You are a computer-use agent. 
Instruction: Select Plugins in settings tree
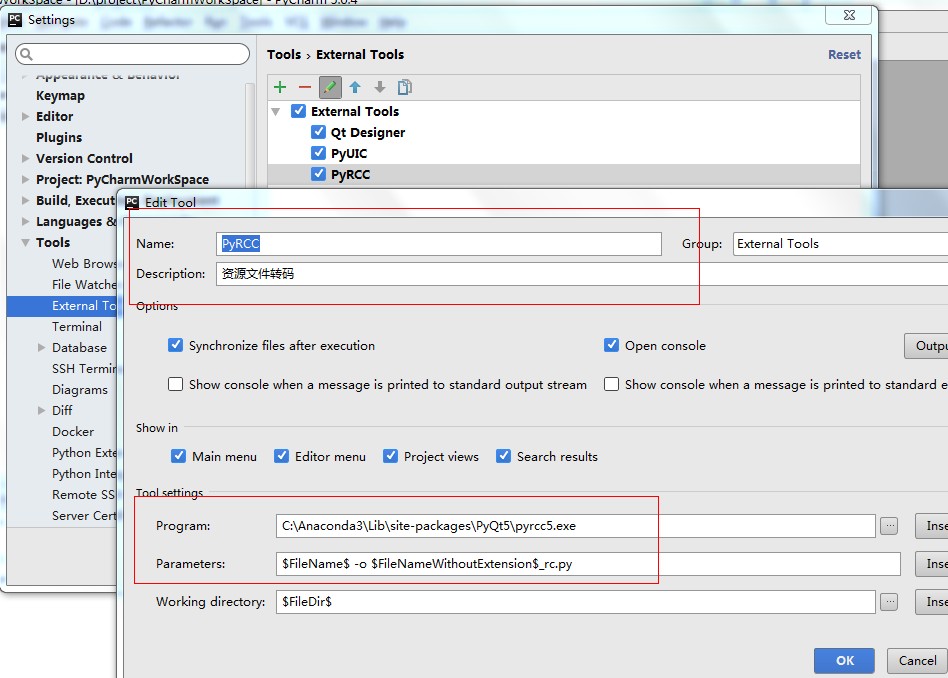coord(59,137)
